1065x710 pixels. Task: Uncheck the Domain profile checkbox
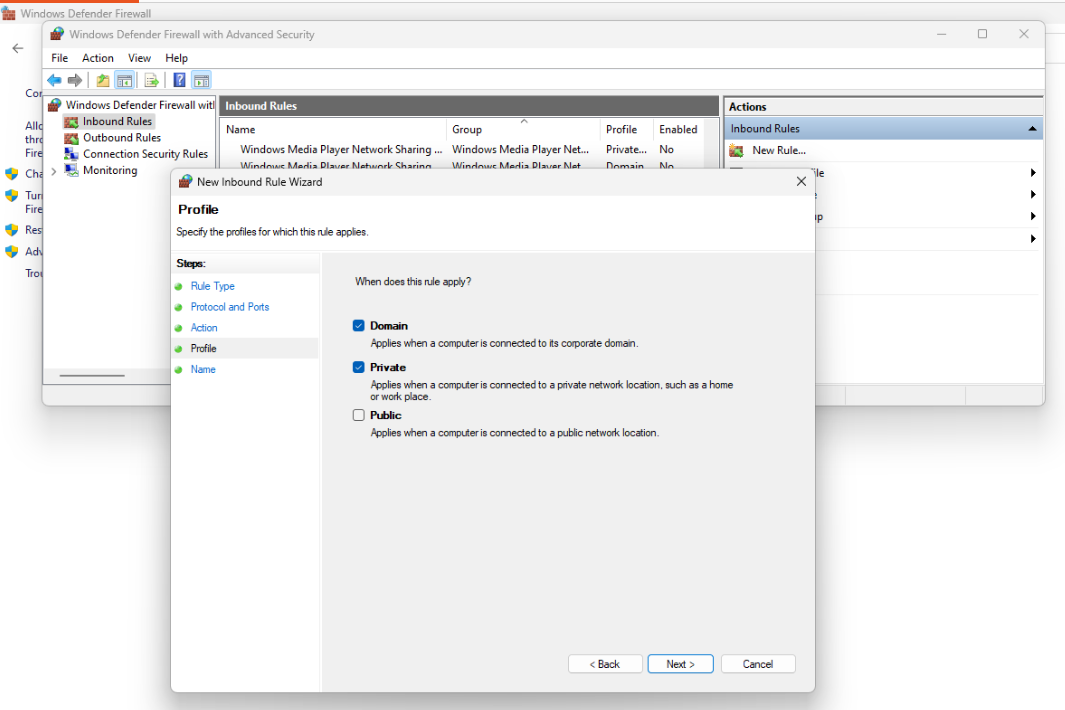(x=359, y=325)
